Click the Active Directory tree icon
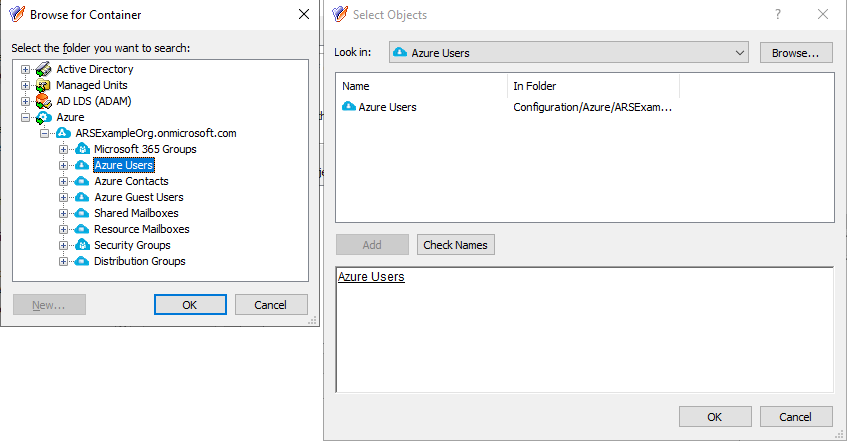The image size is (847, 441). [43, 69]
